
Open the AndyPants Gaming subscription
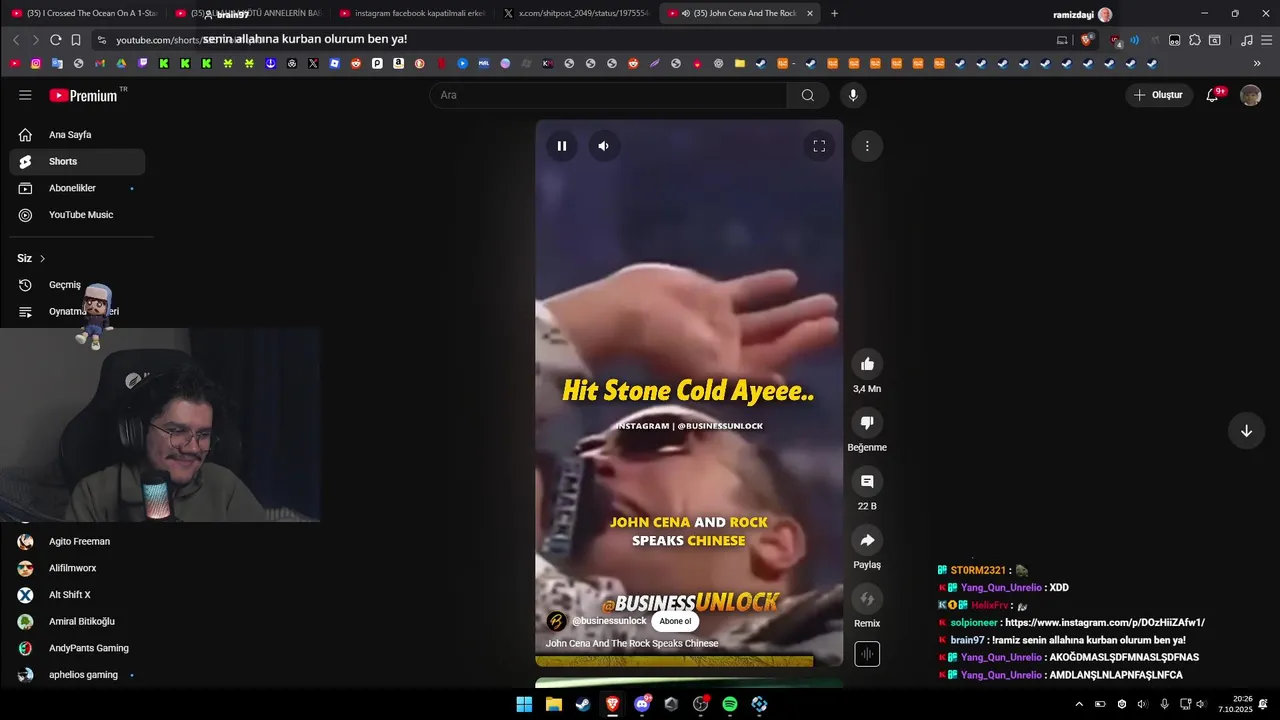coord(77,648)
